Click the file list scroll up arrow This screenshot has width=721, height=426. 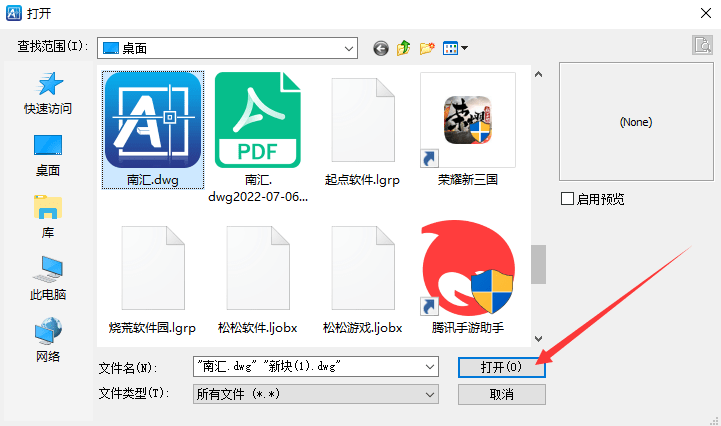538,74
